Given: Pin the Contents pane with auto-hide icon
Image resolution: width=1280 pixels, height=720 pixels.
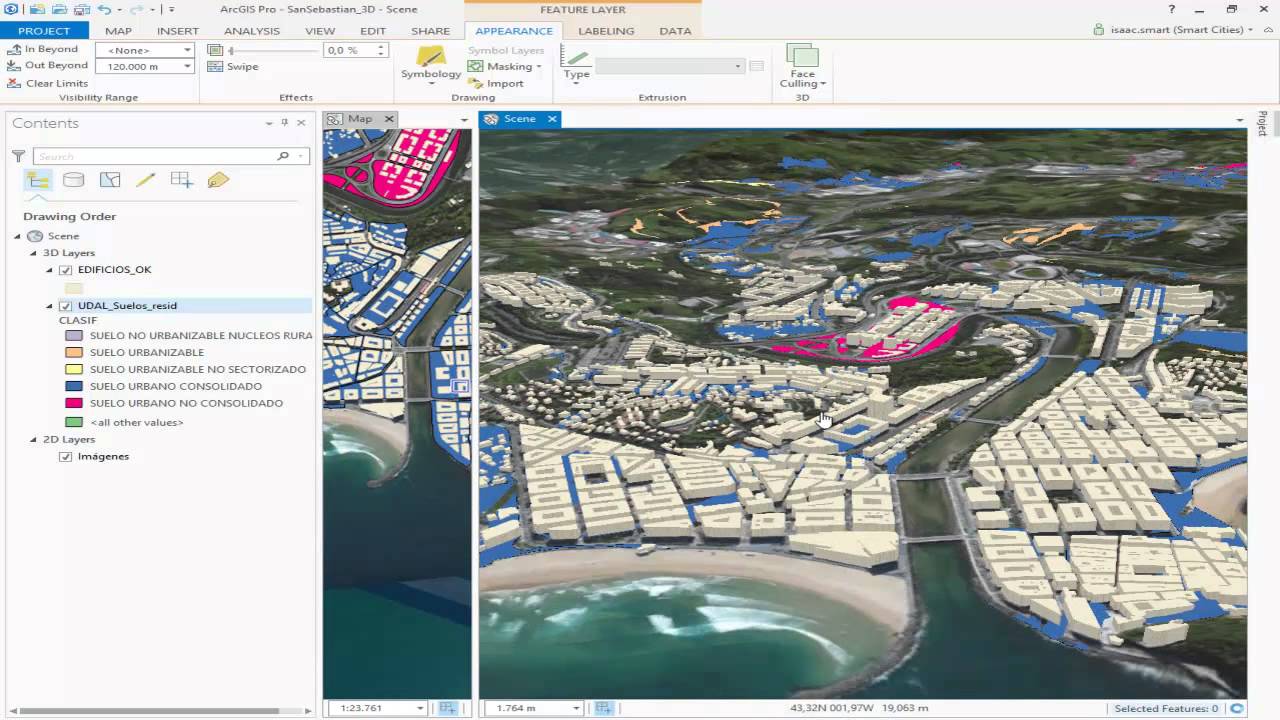Looking at the screenshot, I should (x=284, y=123).
